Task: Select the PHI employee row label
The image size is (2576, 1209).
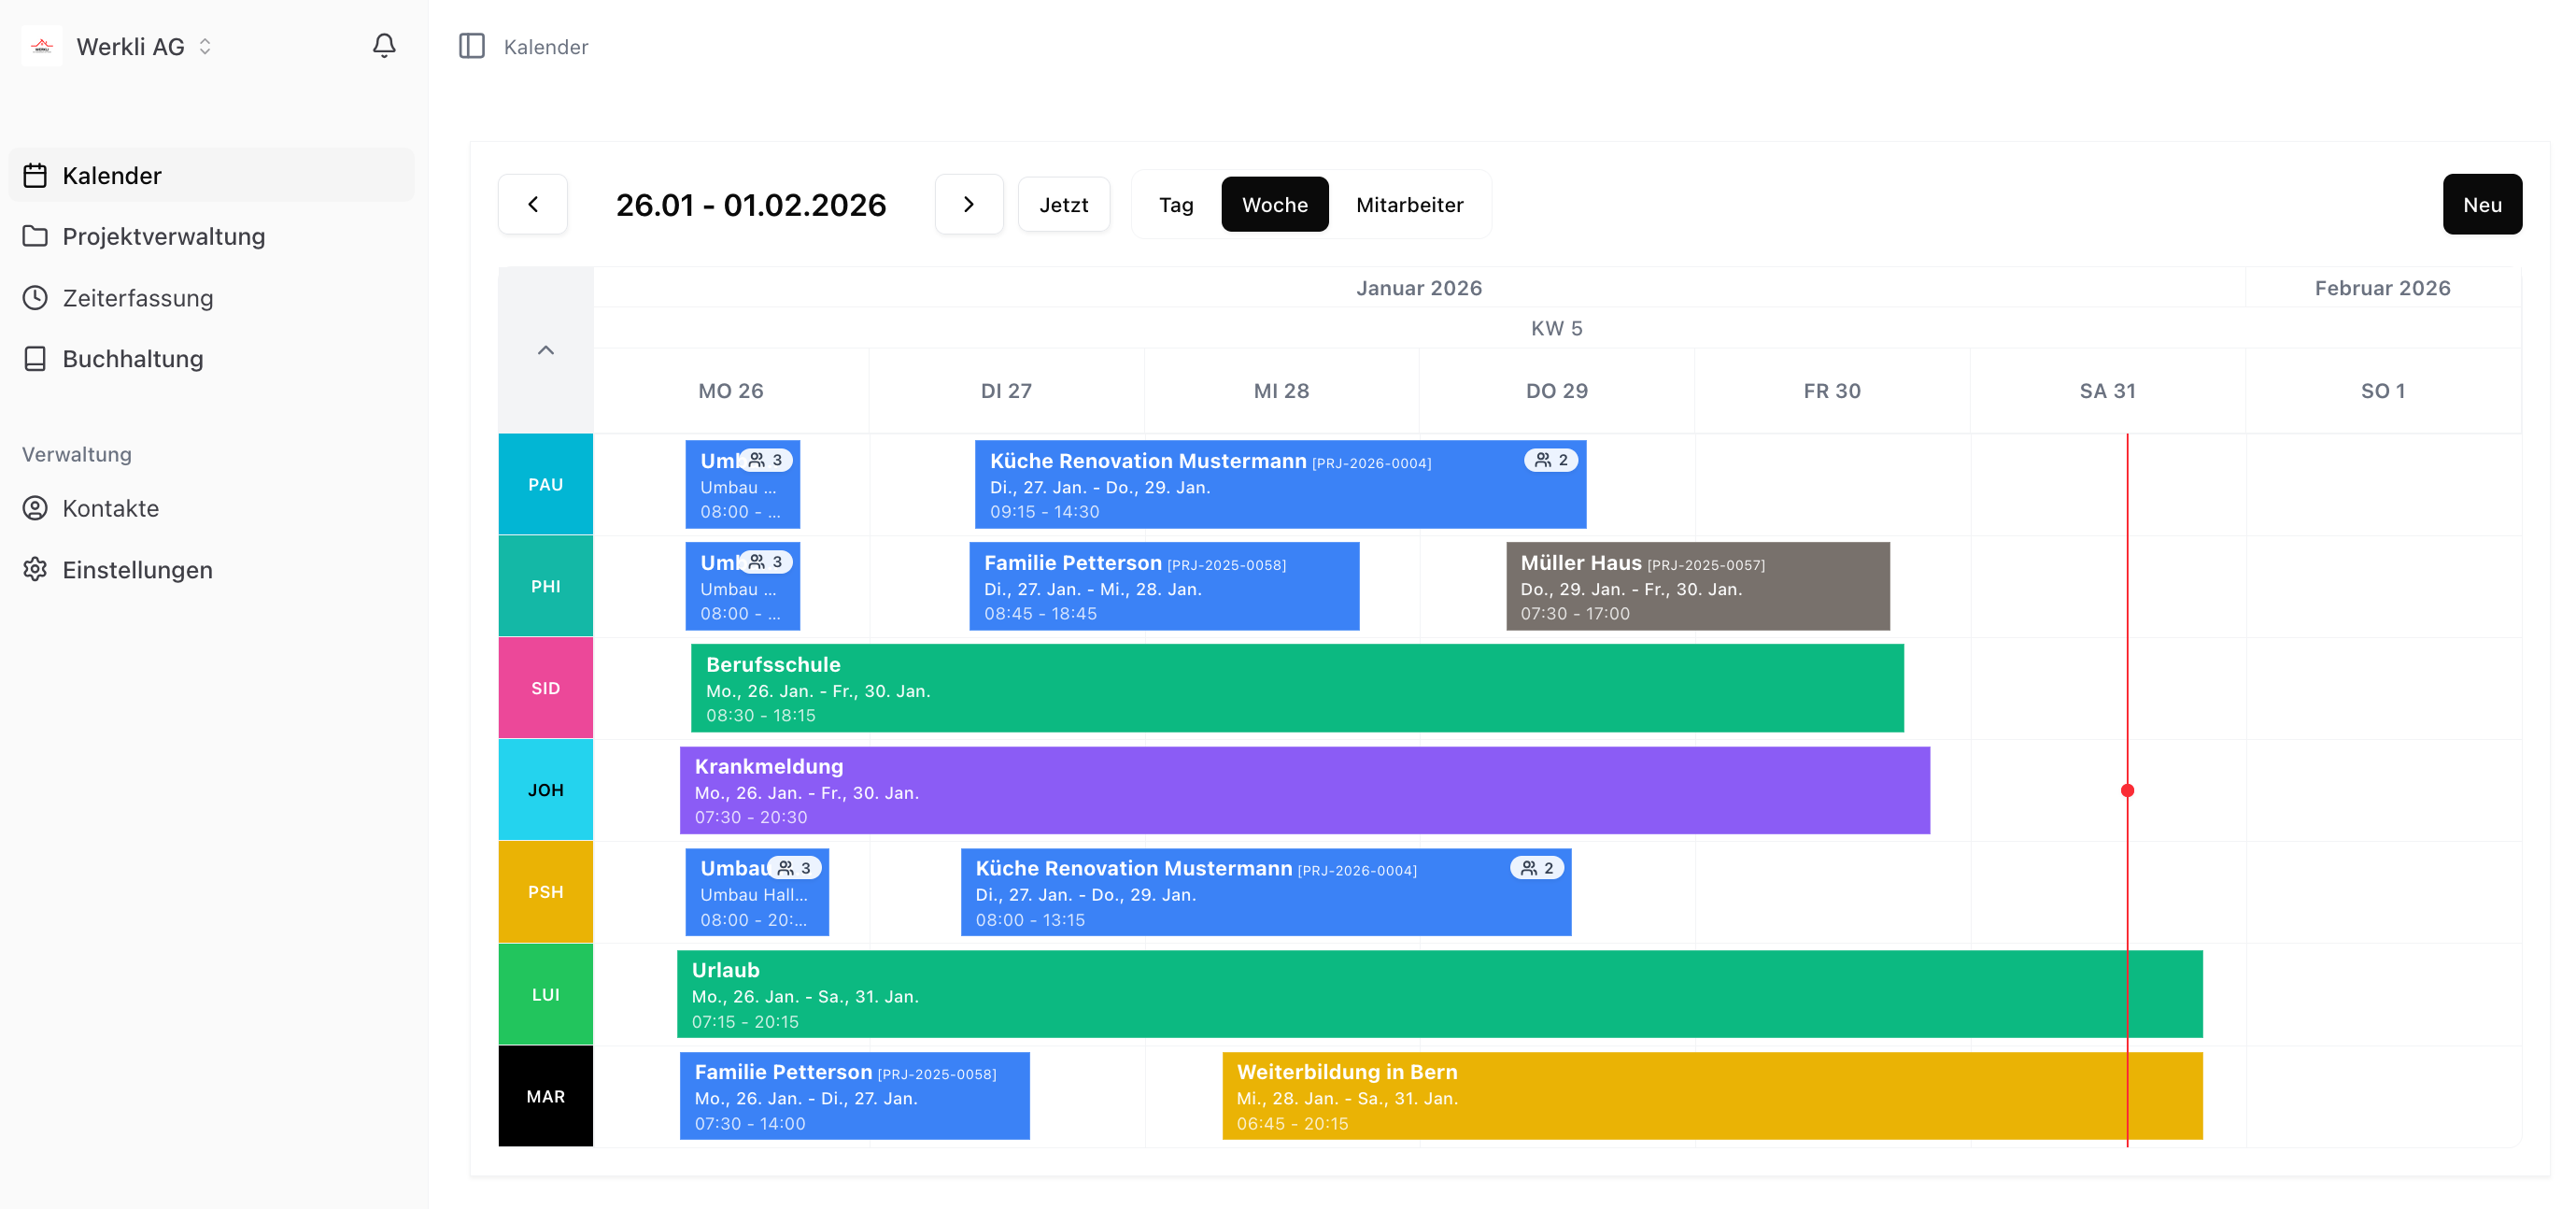Action: click(x=546, y=587)
